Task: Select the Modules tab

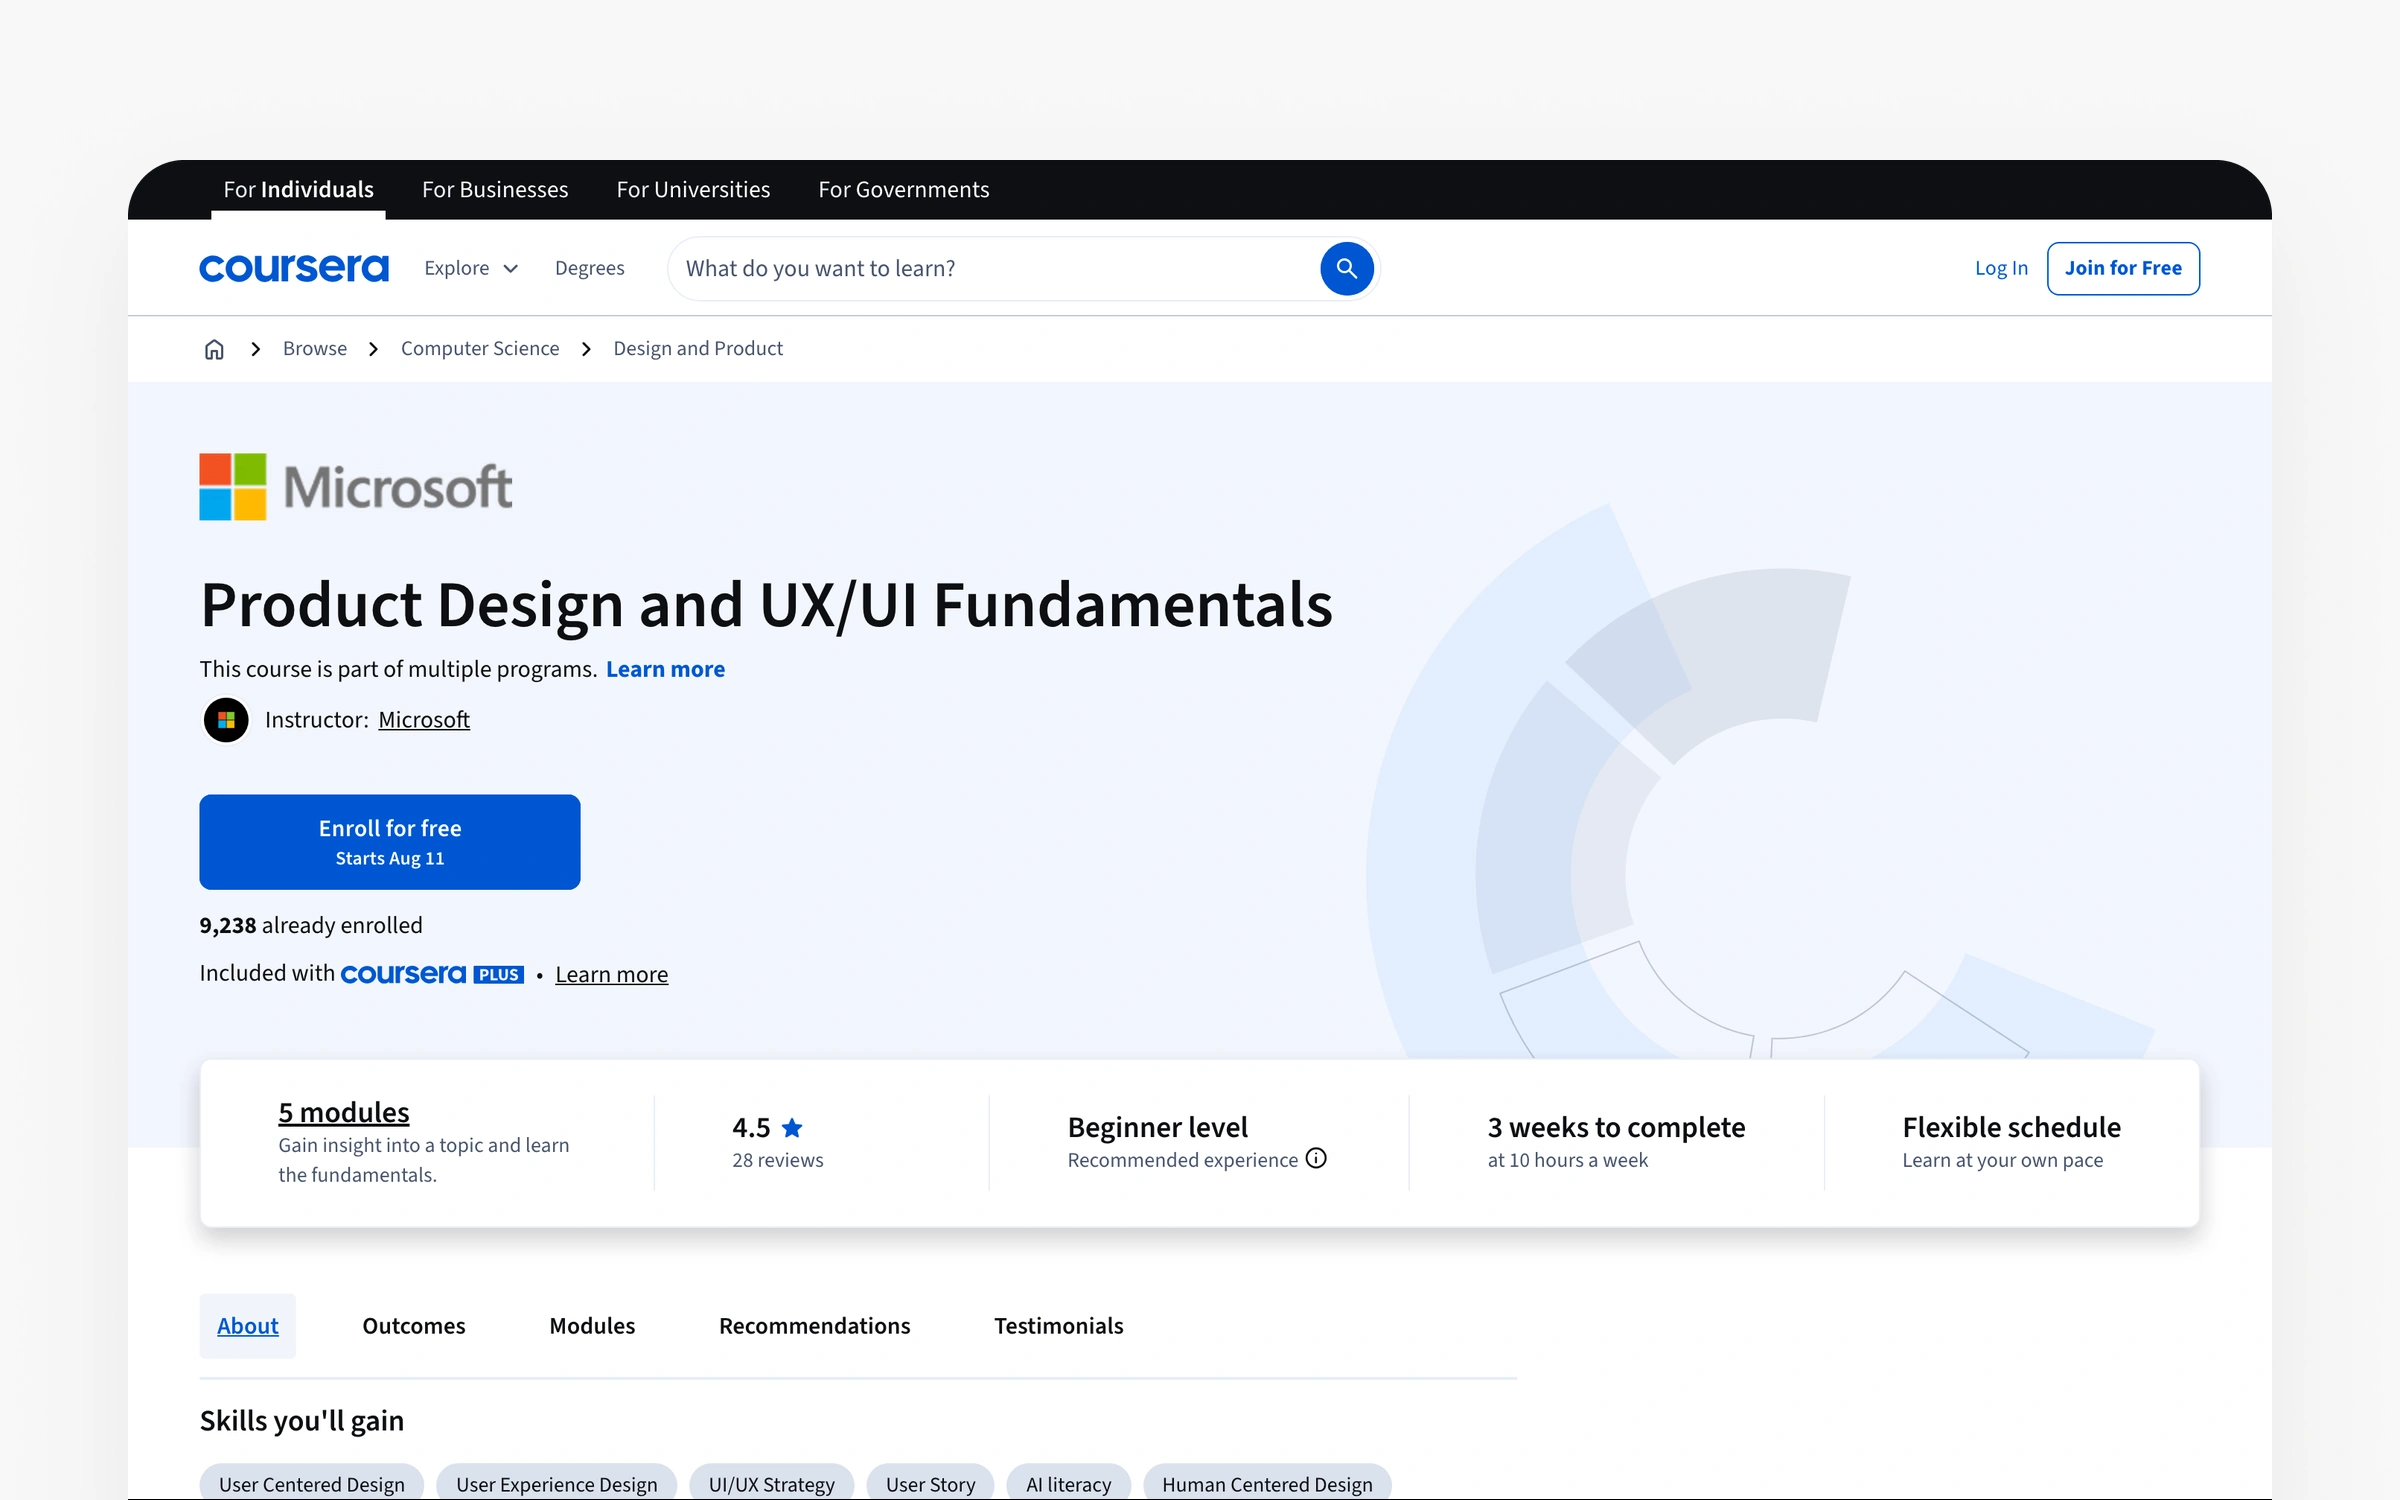Action: click(592, 1326)
